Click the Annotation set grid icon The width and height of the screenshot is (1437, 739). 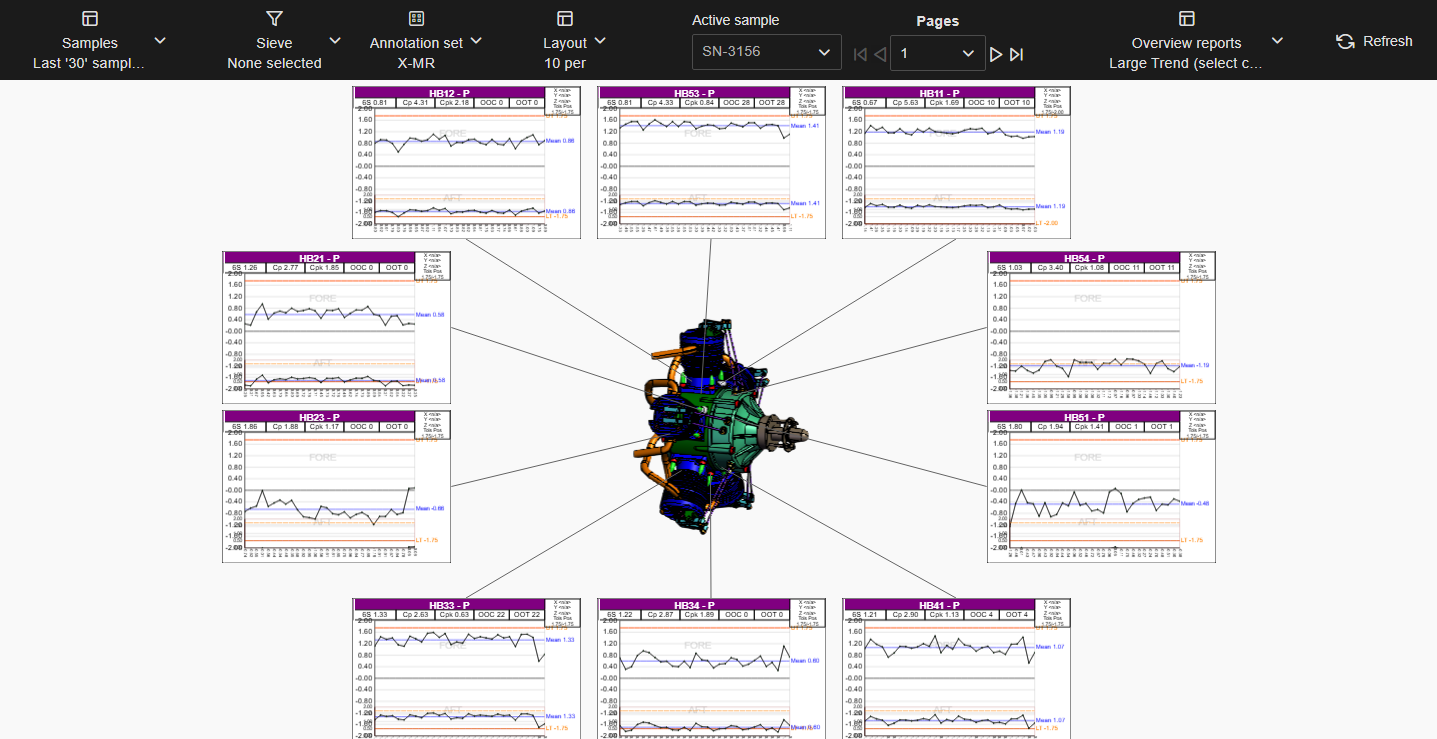[x=417, y=19]
